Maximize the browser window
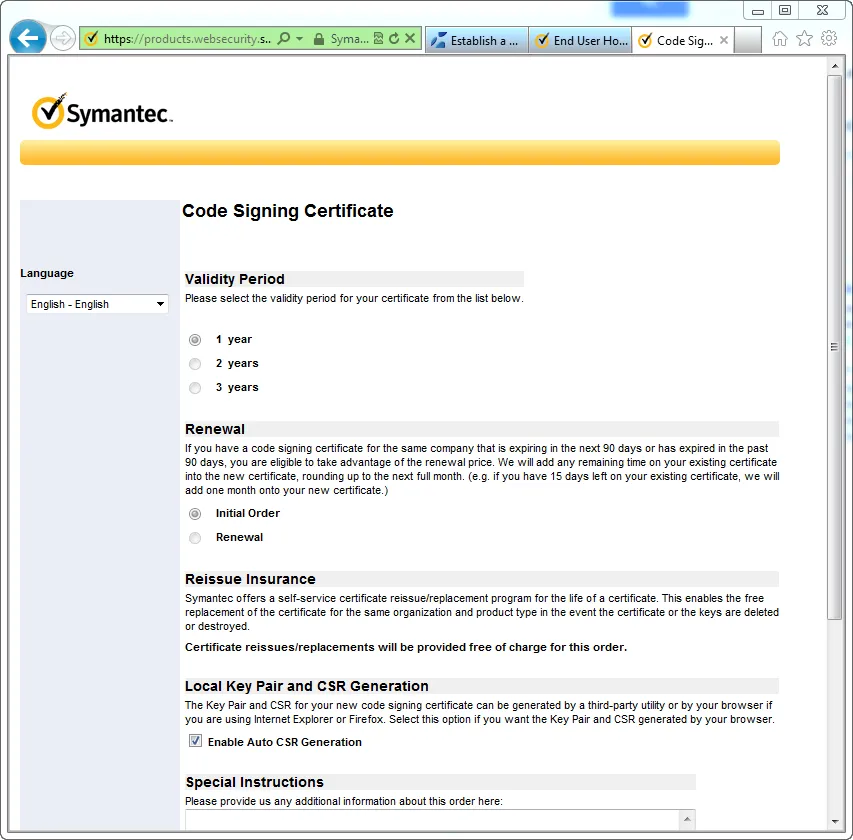853x840 pixels. (784, 10)
